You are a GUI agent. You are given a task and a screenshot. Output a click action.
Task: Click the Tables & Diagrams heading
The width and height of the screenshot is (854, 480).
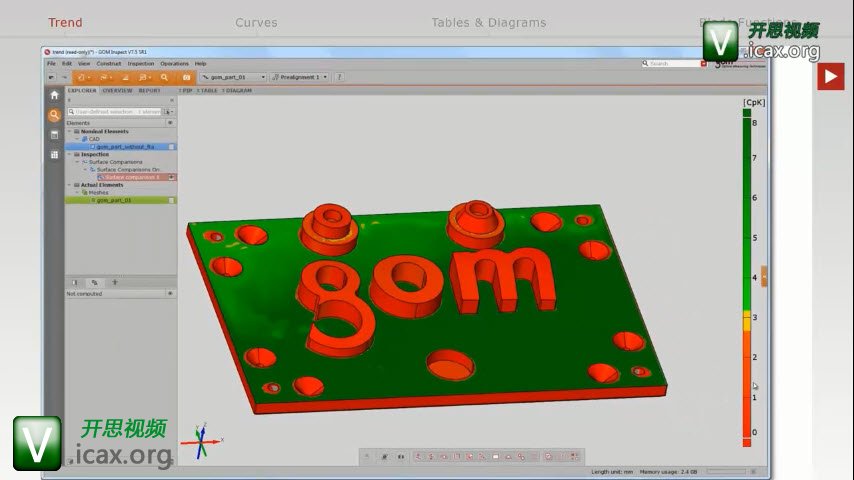[x=488, y=22]
